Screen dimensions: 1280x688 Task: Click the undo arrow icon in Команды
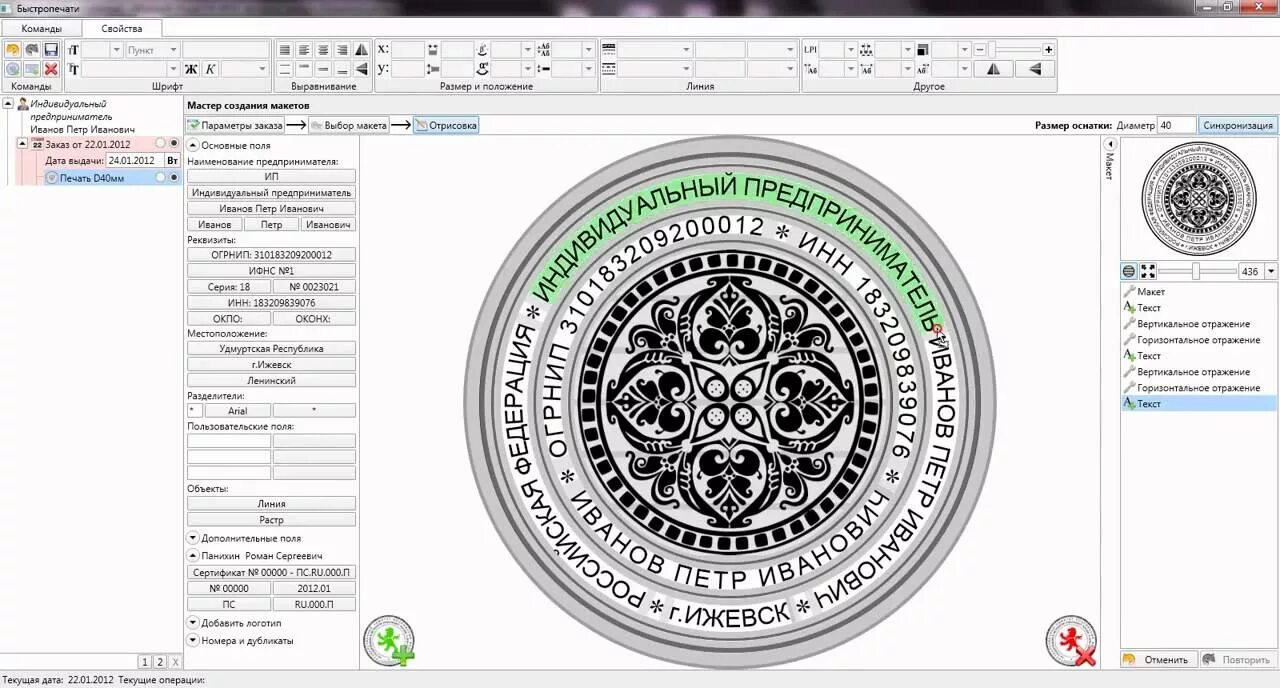point(13,49)
